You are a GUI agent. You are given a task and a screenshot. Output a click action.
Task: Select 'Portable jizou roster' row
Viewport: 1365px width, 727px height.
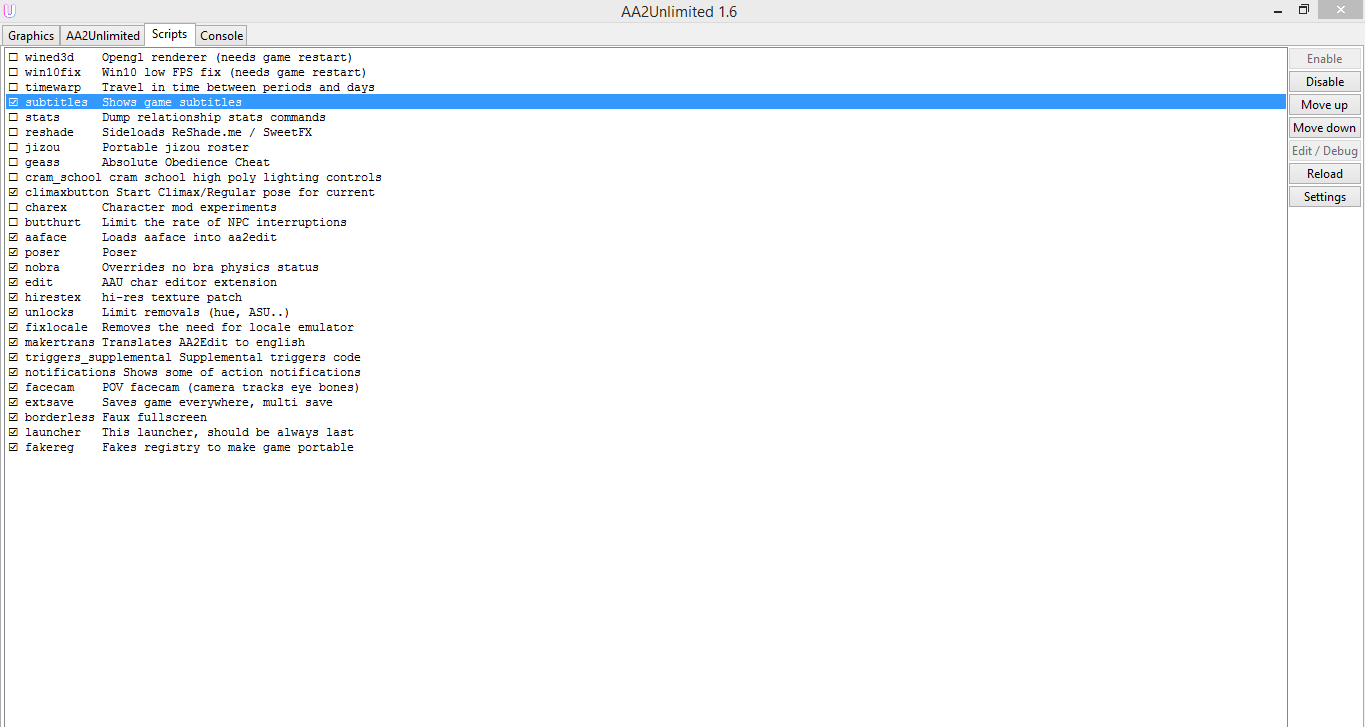click(645, 147)
